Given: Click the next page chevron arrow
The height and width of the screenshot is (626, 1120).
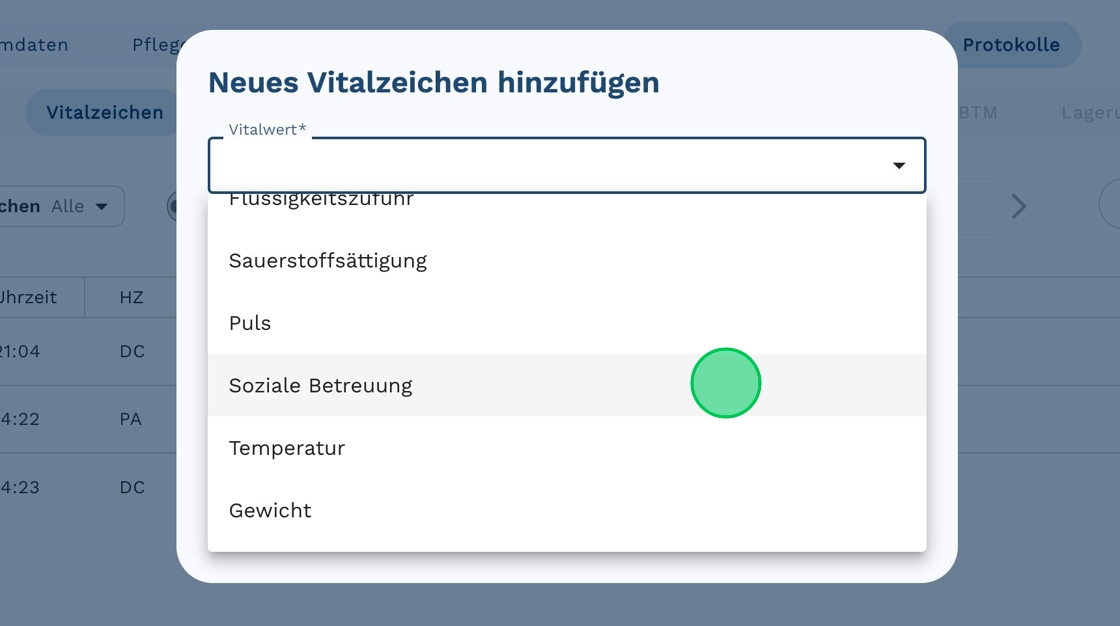Looking at the screenshot, I should tap(1018, 206).
